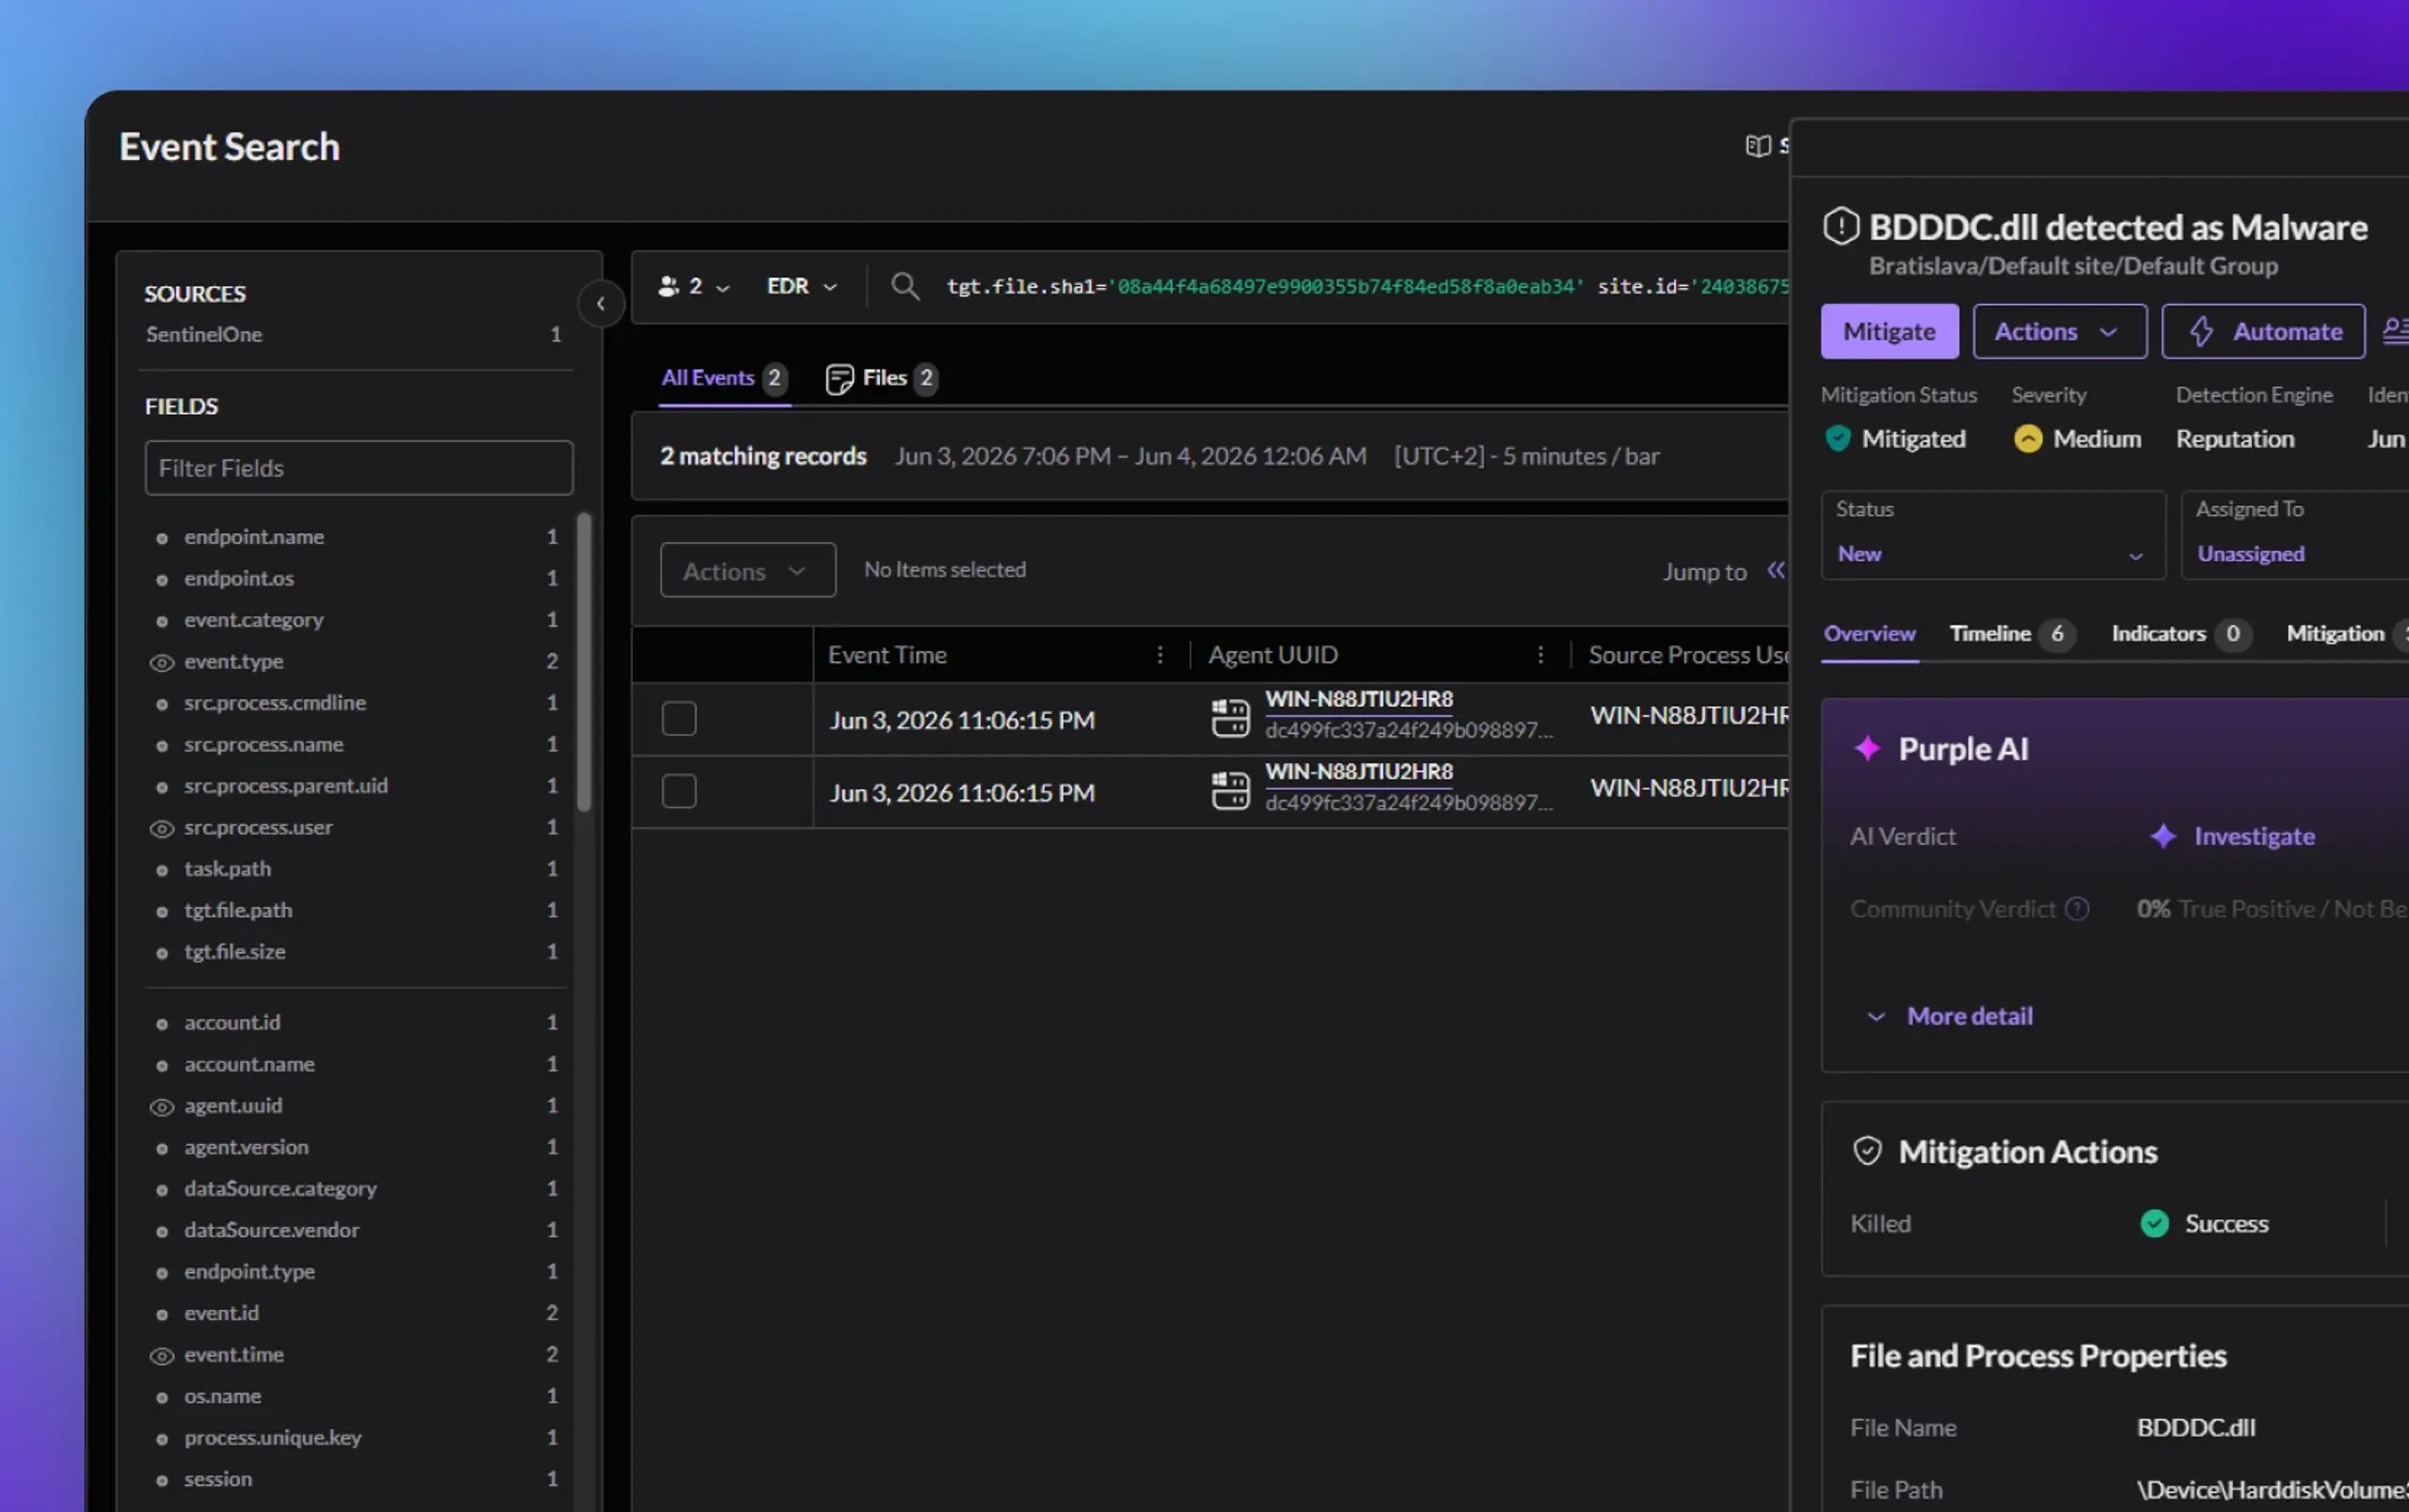Click the Mitigation Actions shield icon
Screen dimensions: 2409x1512
(x=1867, y=1151)
